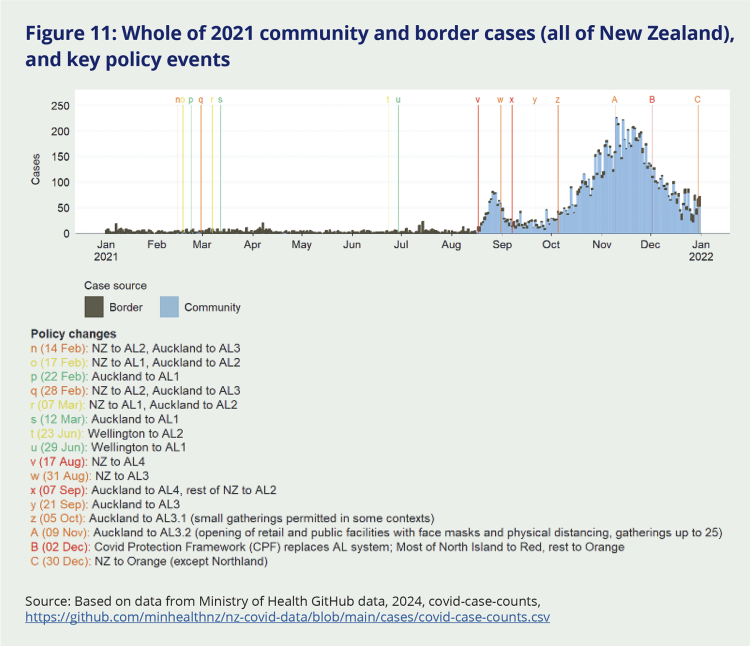This screenshot has height=646, width=750.
Task: Click 'B (02 Dec): Covid Protection Framework' entry
Action: tap(328, 547)
